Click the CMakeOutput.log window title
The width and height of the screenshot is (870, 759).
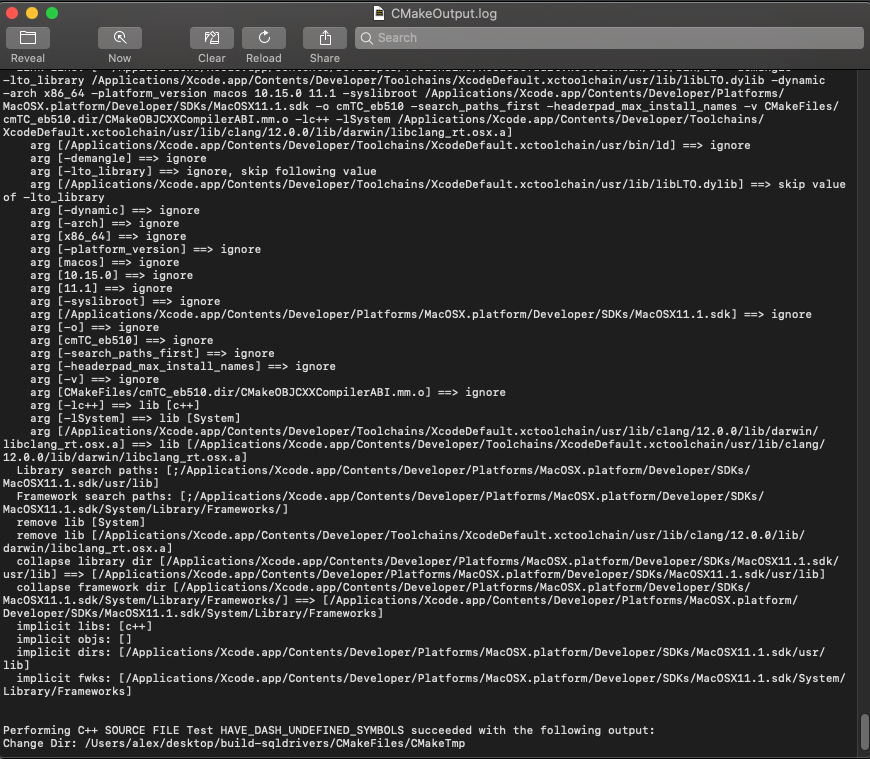pyautogui.click(x=445, y=13)
